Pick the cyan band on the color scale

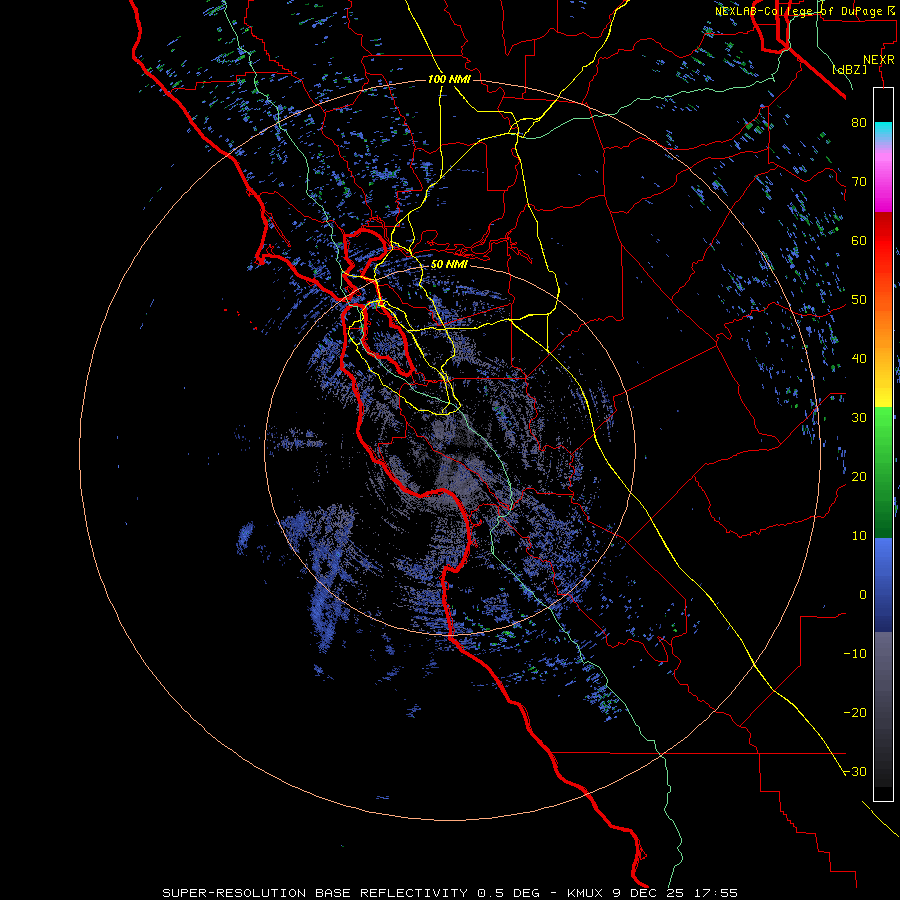[x=883, y=132]
